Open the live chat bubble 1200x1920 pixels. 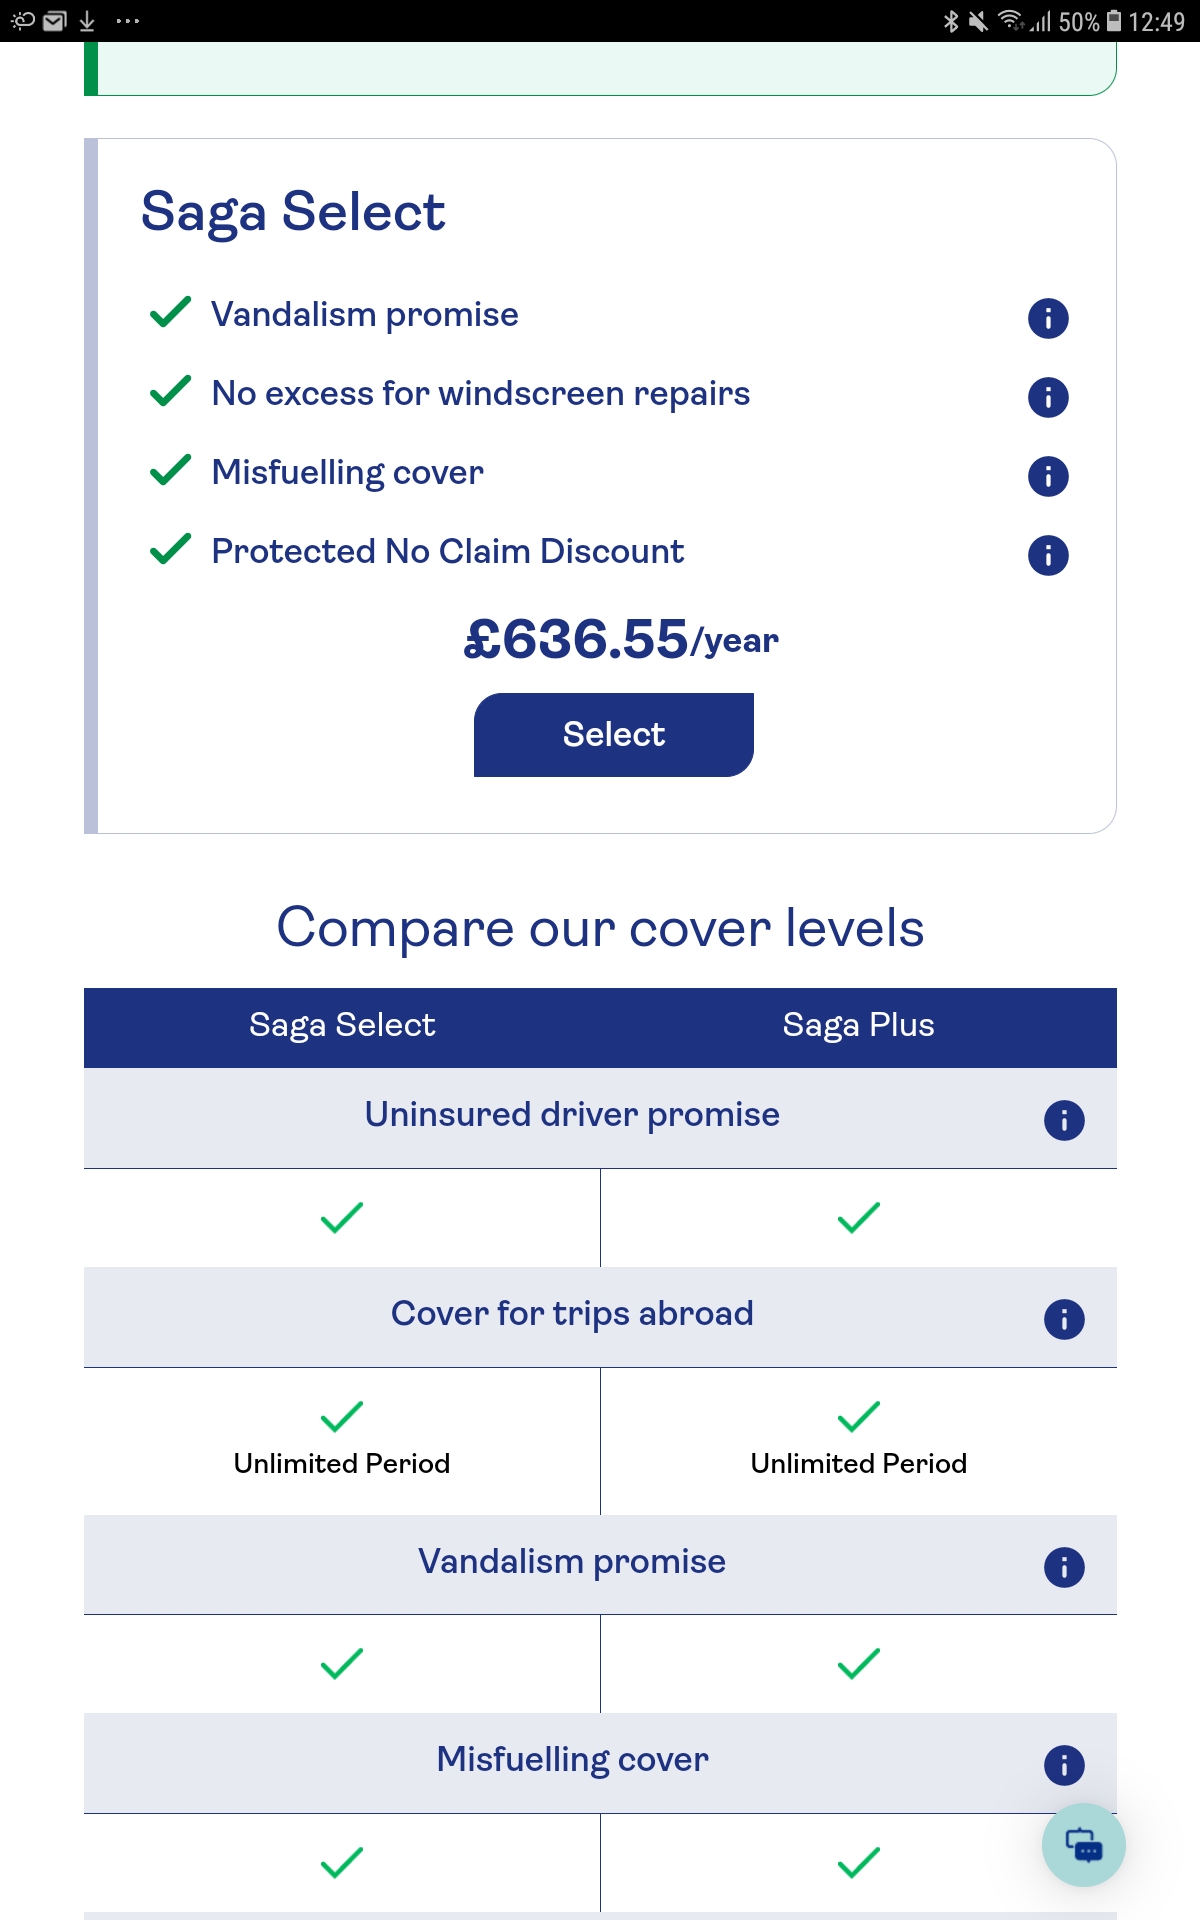pyautogui.click(x=1084, y=1845)
